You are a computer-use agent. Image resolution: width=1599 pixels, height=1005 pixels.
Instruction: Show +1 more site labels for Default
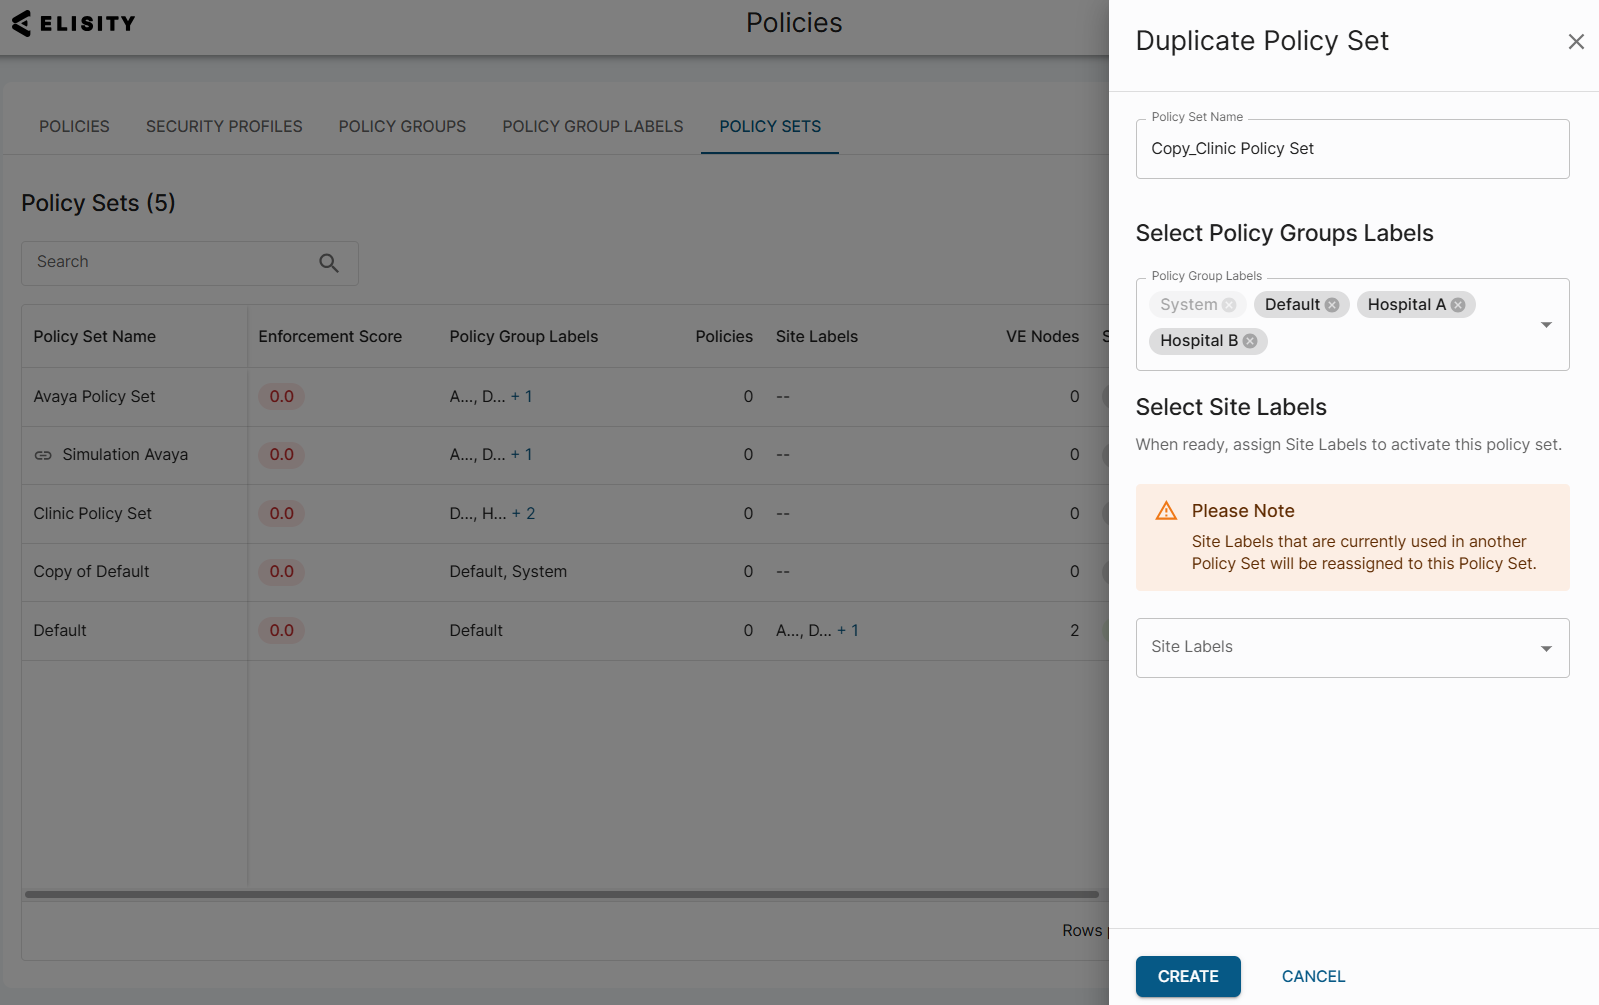848,631
